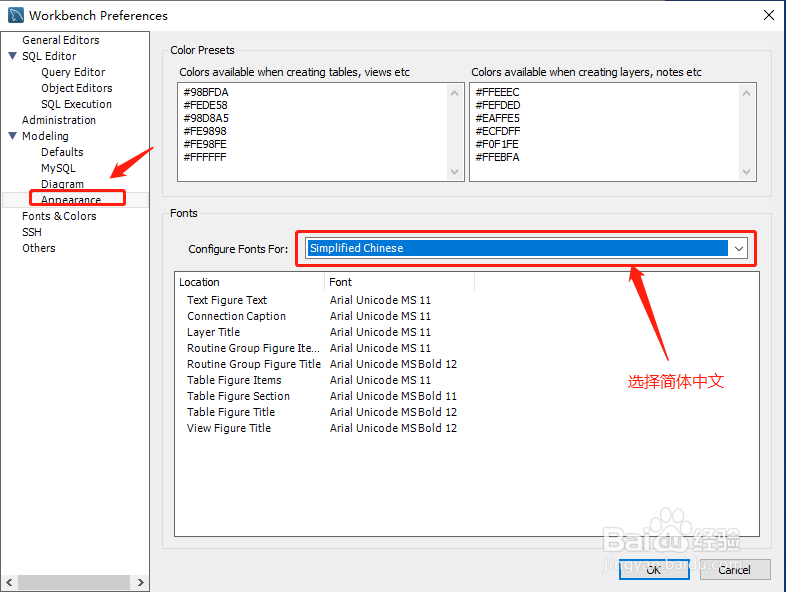This screenshot has height=592, width=786.
Task: Edit font value for Layer Title
Action: coord(380,332)
